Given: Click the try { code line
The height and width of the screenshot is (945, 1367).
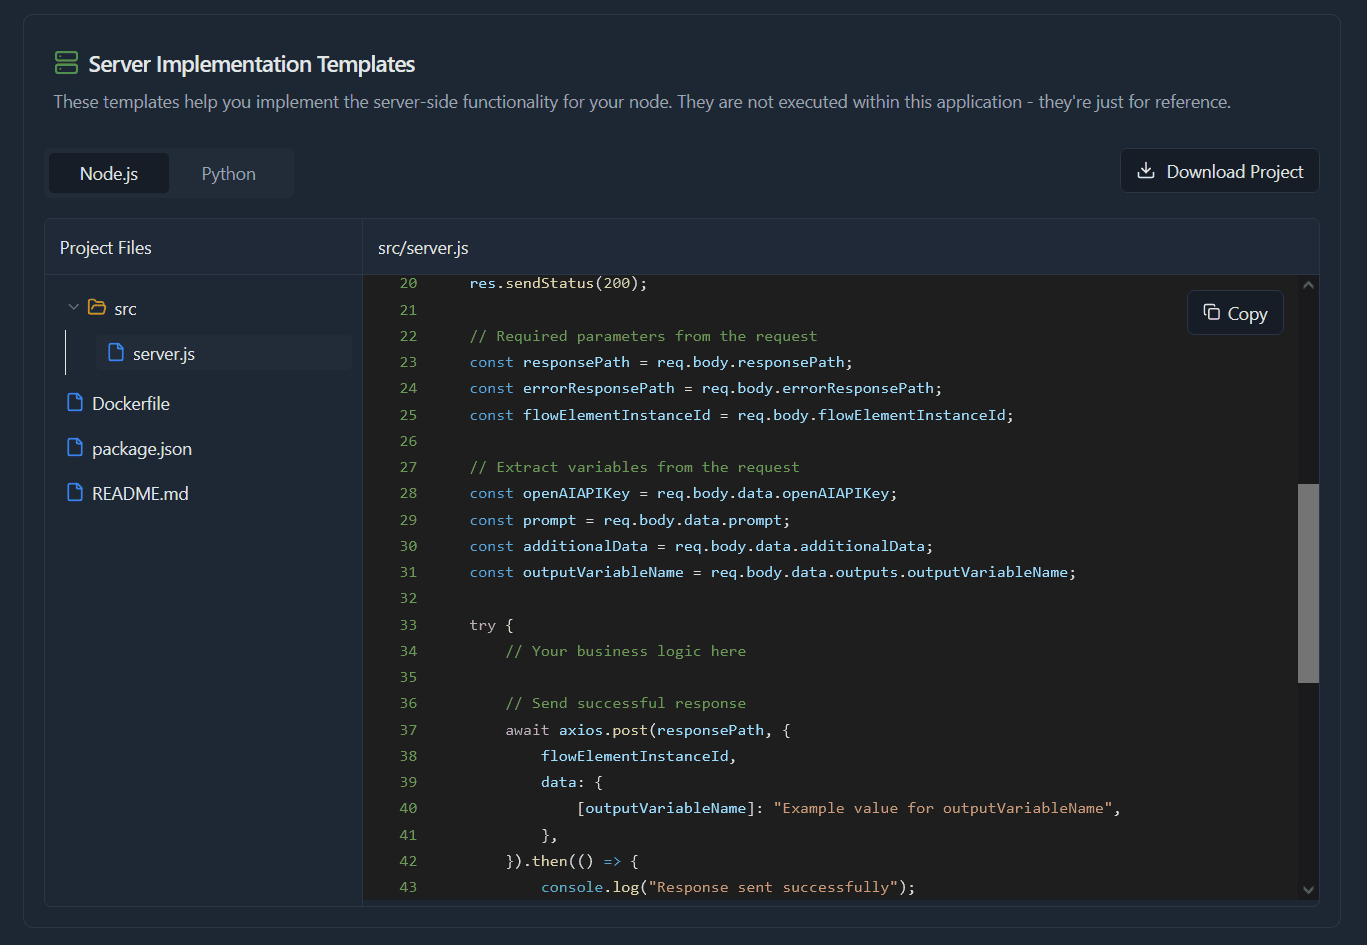Looking at the screenshot, I should coord(491,625).
